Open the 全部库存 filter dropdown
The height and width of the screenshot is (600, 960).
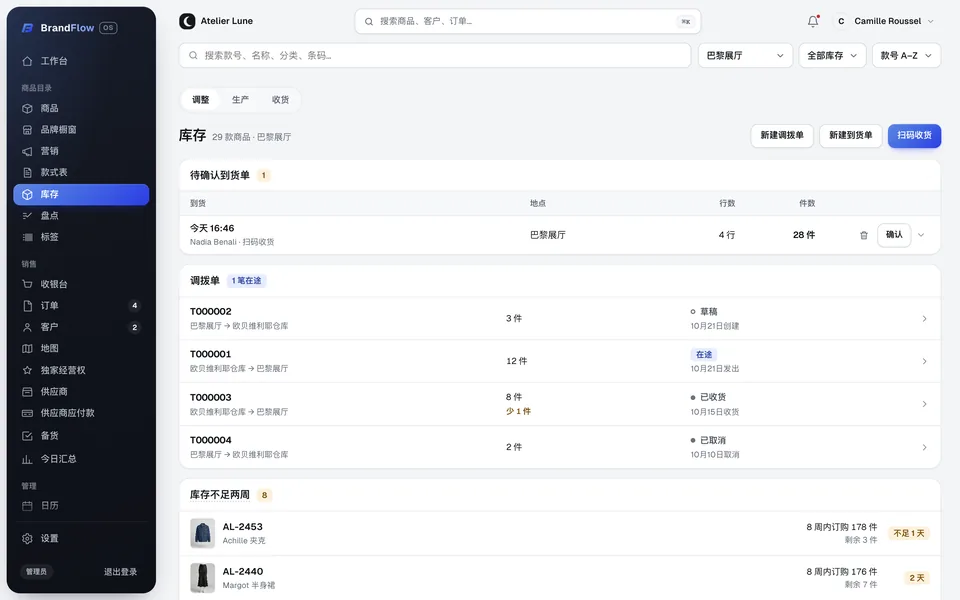(x=832, y=56)
